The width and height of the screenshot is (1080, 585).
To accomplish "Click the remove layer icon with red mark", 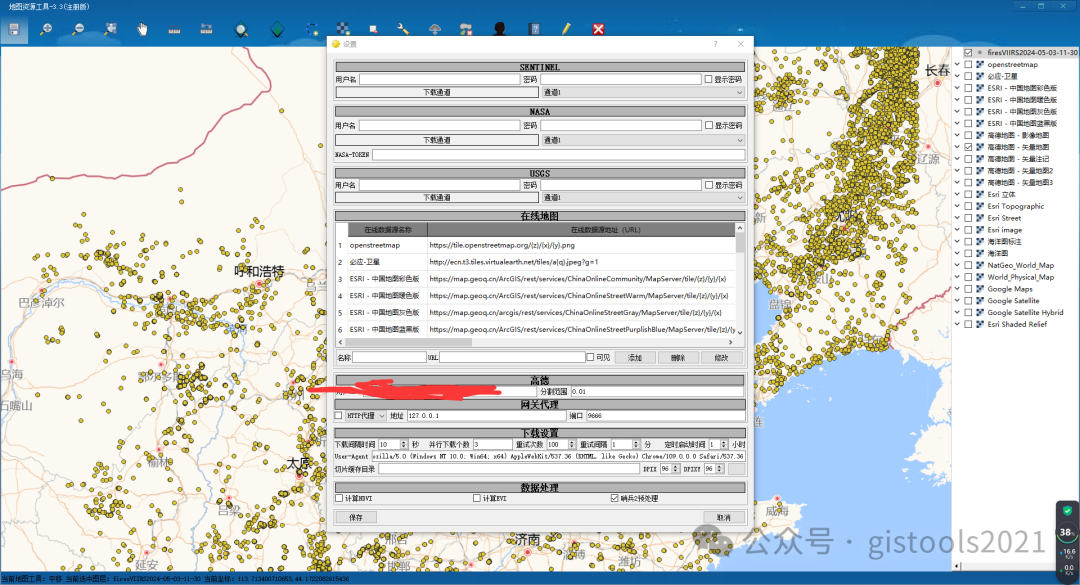I will coord(373,30).
